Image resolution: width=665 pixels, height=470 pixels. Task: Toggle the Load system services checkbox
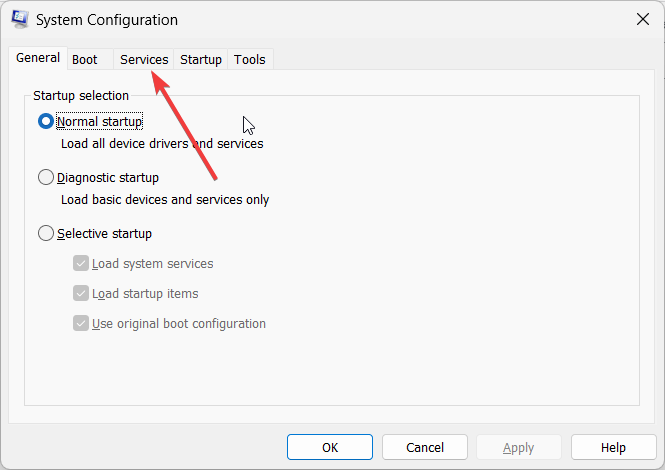pyautogui.click(x=81, y=263)
